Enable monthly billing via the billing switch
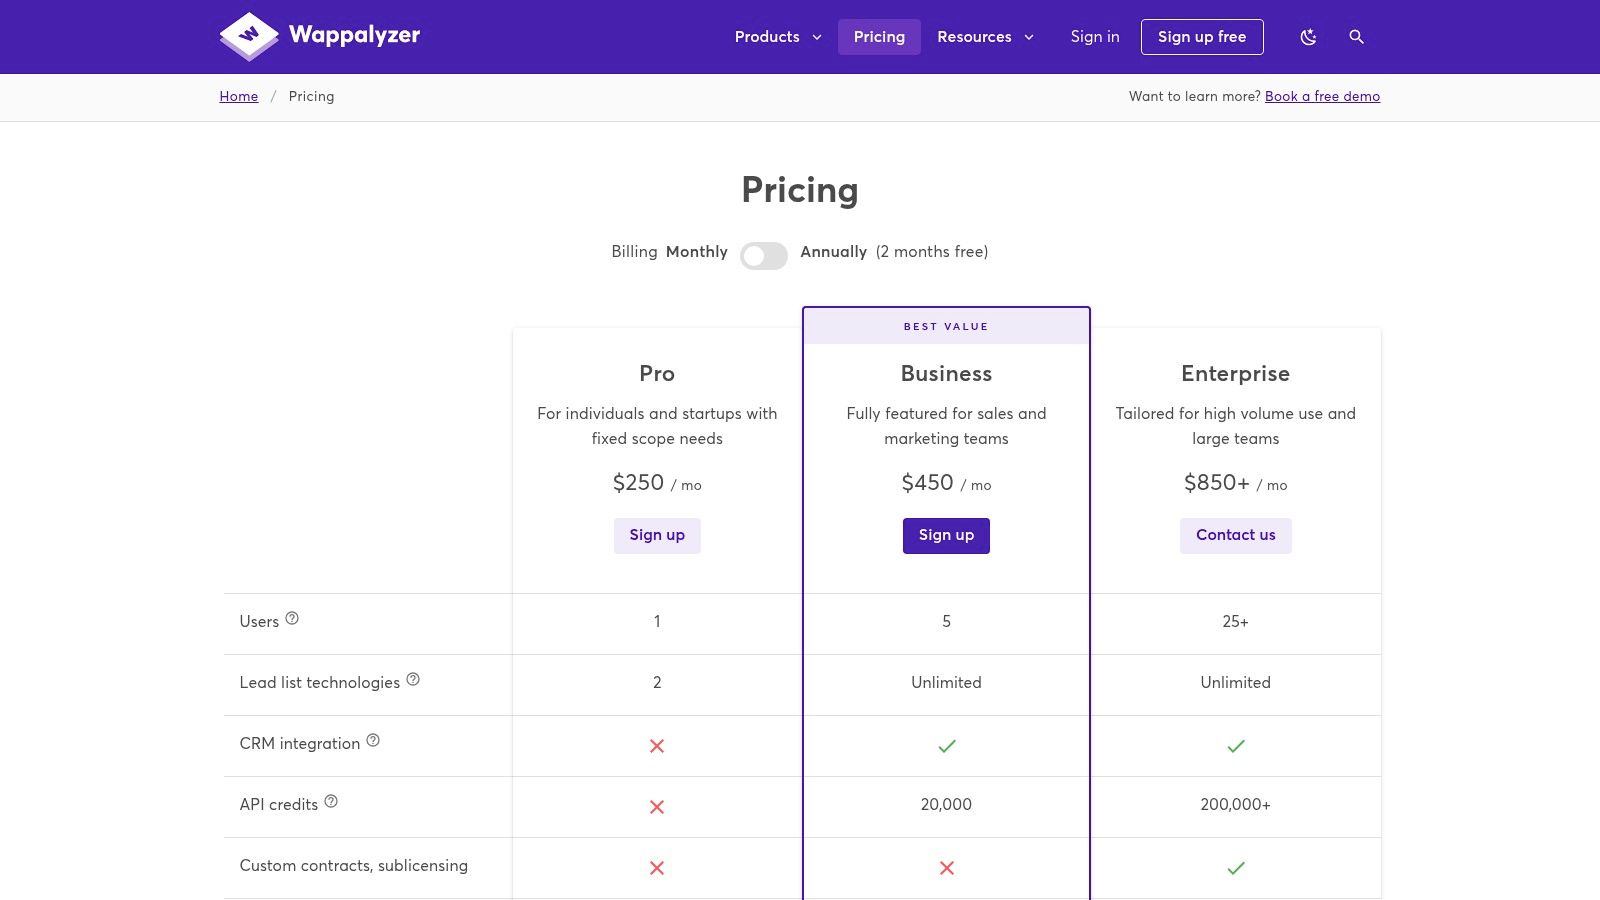Screen dimensions: 1600x900 tap(764, 256)
